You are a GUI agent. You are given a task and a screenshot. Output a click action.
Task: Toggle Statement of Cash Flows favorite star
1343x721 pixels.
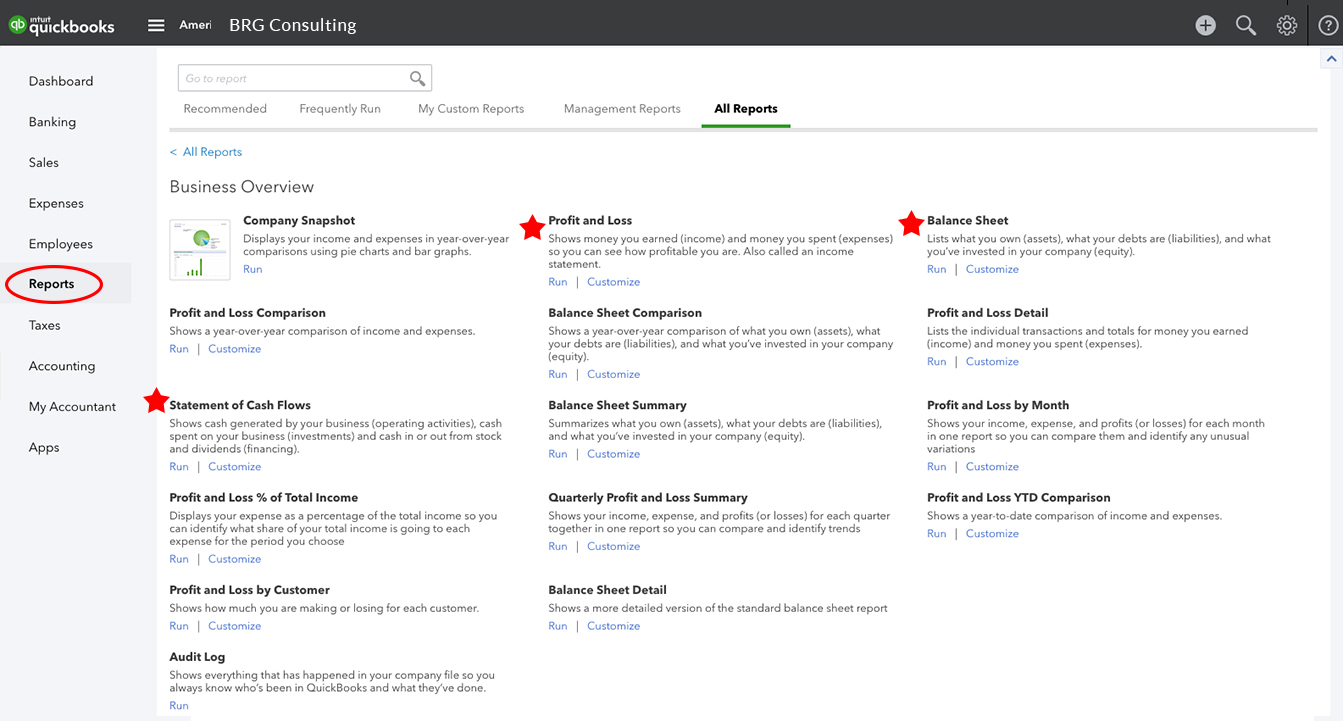[x=156, y=401]
